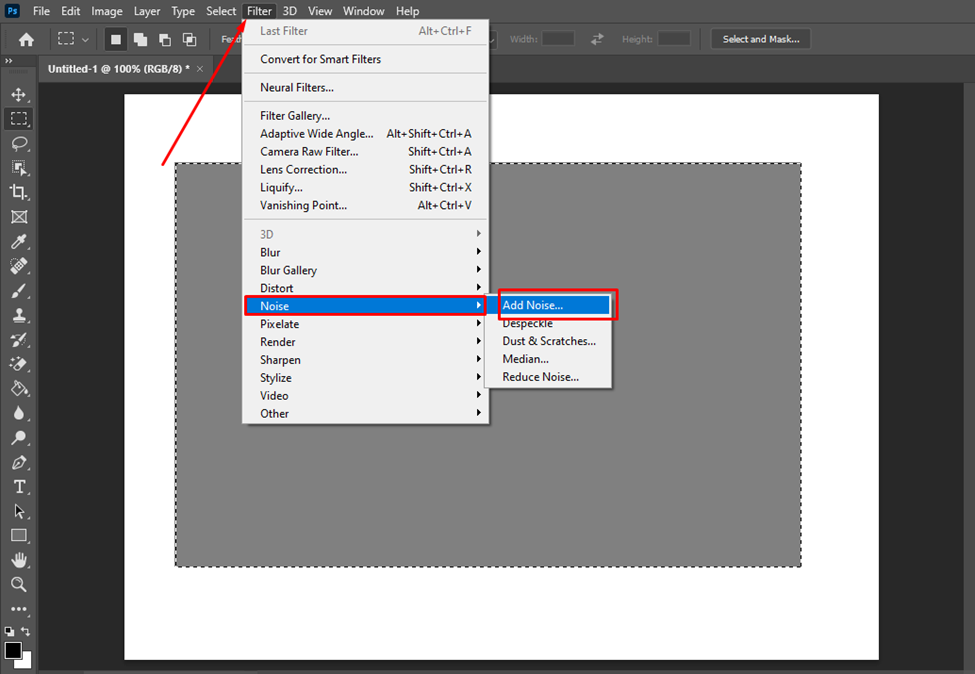Expand the Other submenu
This screenshot has width=975, height=674.
pos(366,413)
